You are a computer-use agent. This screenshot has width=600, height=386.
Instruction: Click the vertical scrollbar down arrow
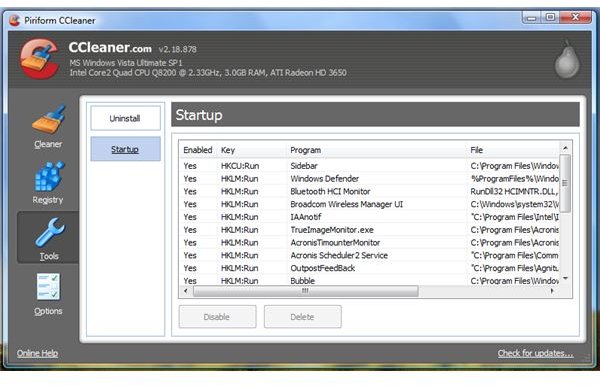pyautogui.click(x=565, y=279)
